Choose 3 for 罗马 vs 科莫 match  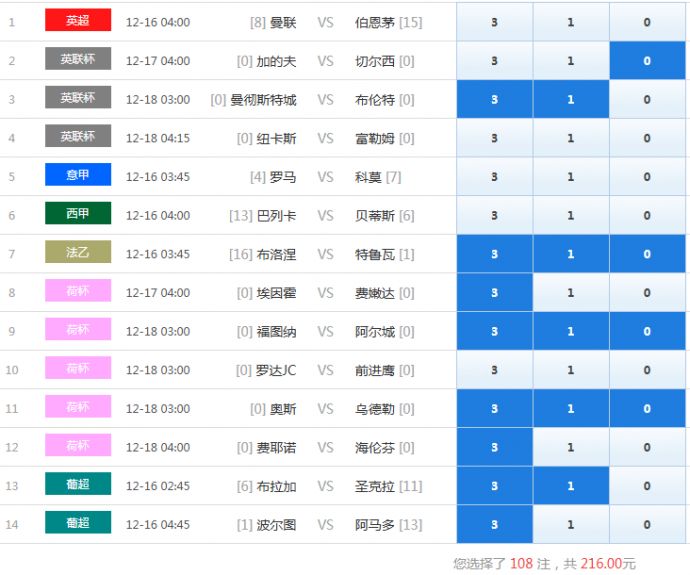coord(494,177)
